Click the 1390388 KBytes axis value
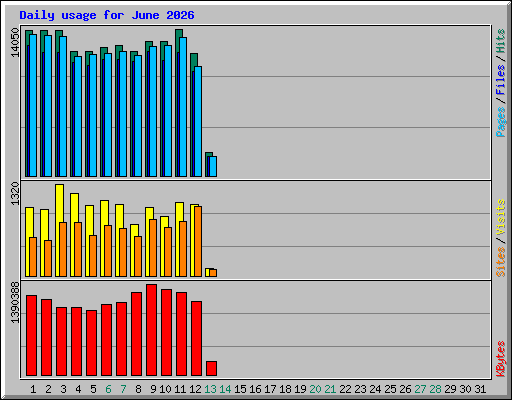Image resolution: width=512 pixels, height=400 pixels. (x=15, y=303)
